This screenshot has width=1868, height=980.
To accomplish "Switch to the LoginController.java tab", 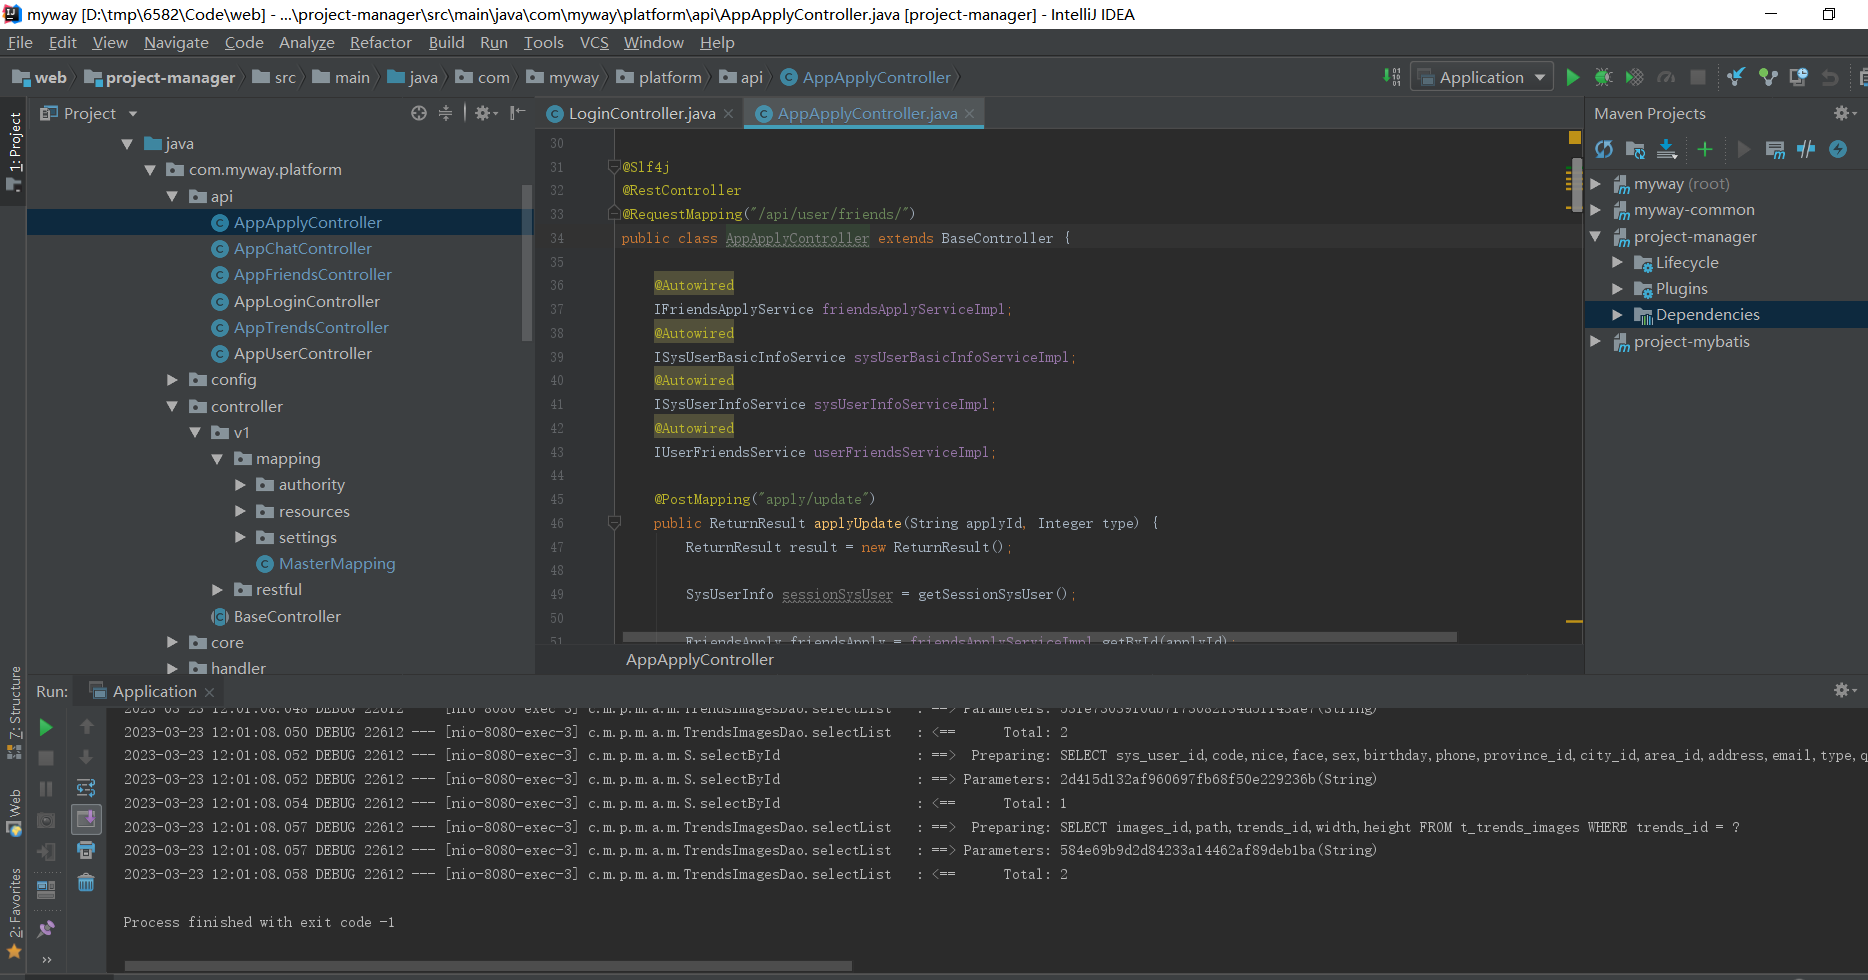I will pos(641,113).
